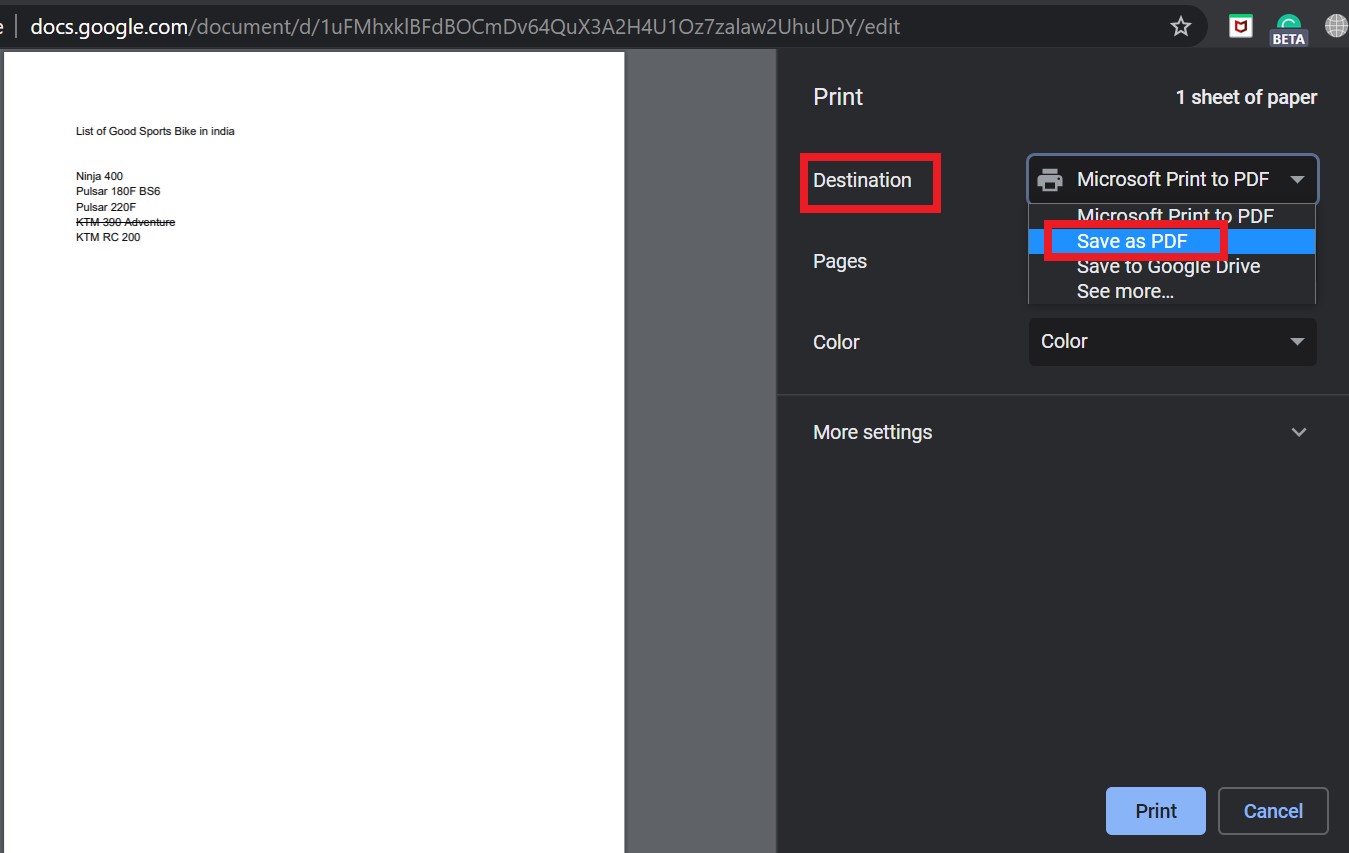This screenshot has width=1349, height=853.
Task: Open the McAfee WebAdvisor extension icon
Action: point(1241,26)
